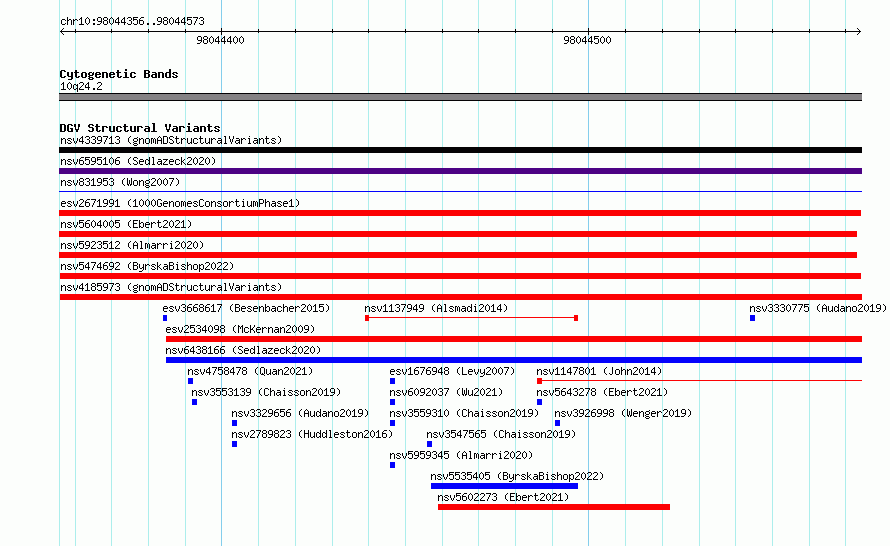Viewport: 890px width, 546px height.
Task: Open nsv5474692 (ByrskaBishop2022) label
Action: [x=147, y=266]
